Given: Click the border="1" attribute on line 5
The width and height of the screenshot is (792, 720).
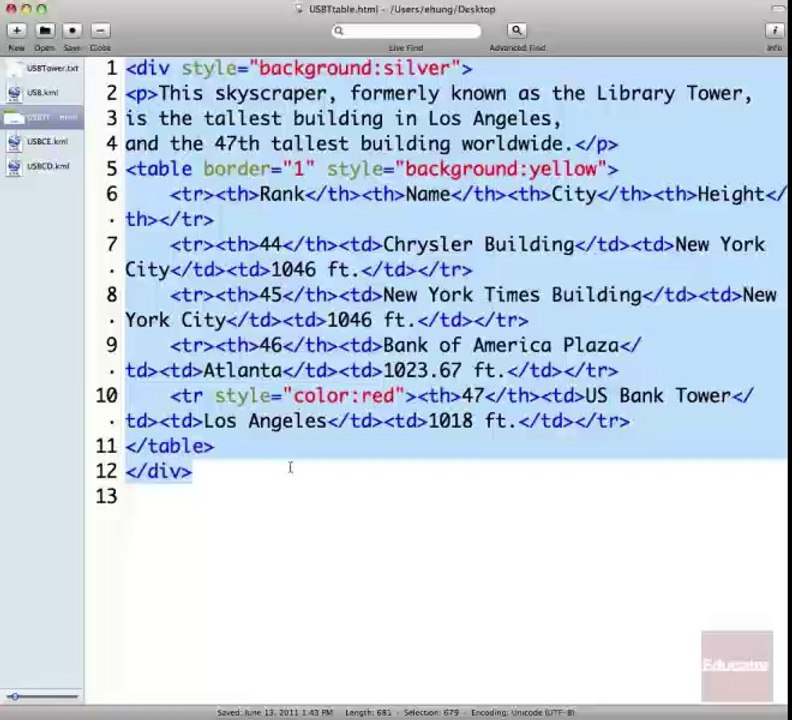Looking at the screenshot, I should (x=259, y=169).
